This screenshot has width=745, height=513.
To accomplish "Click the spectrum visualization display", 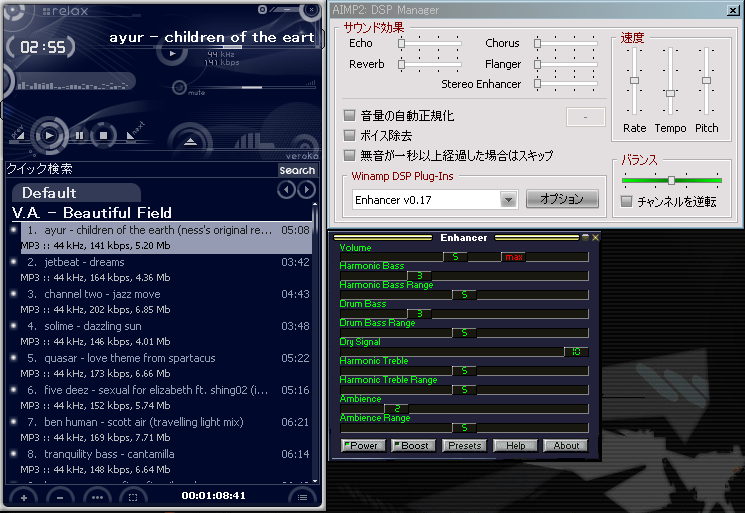I will tap(72, 84).
